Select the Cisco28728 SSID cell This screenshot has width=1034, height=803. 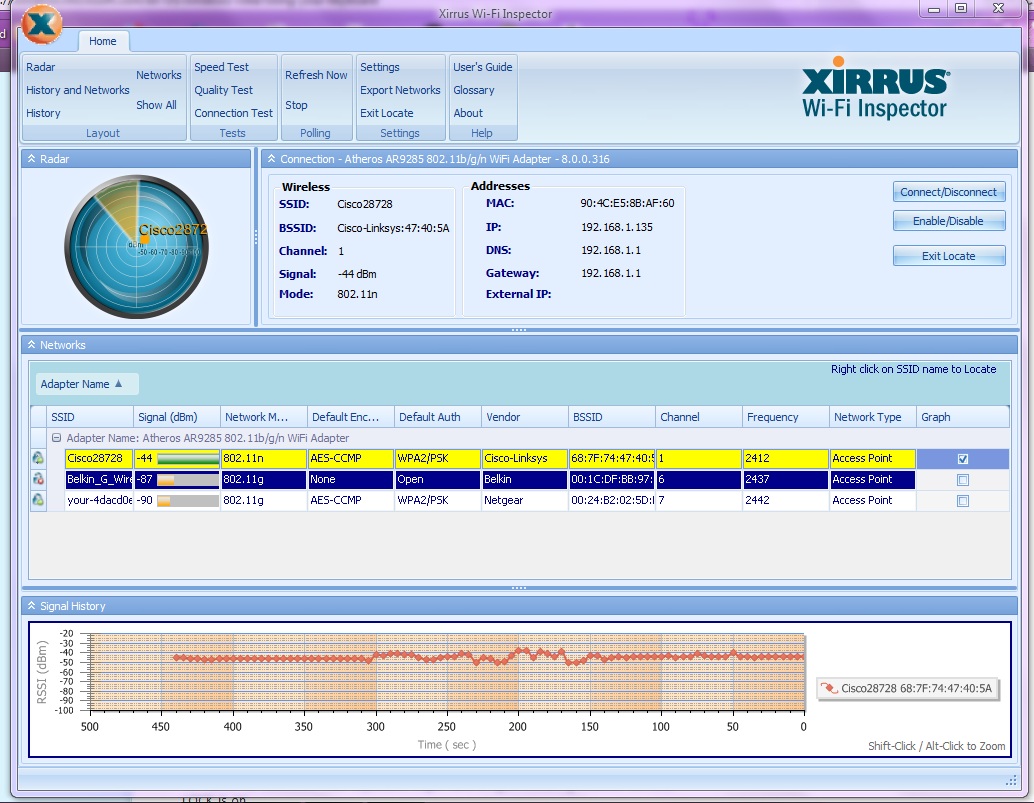99,458
